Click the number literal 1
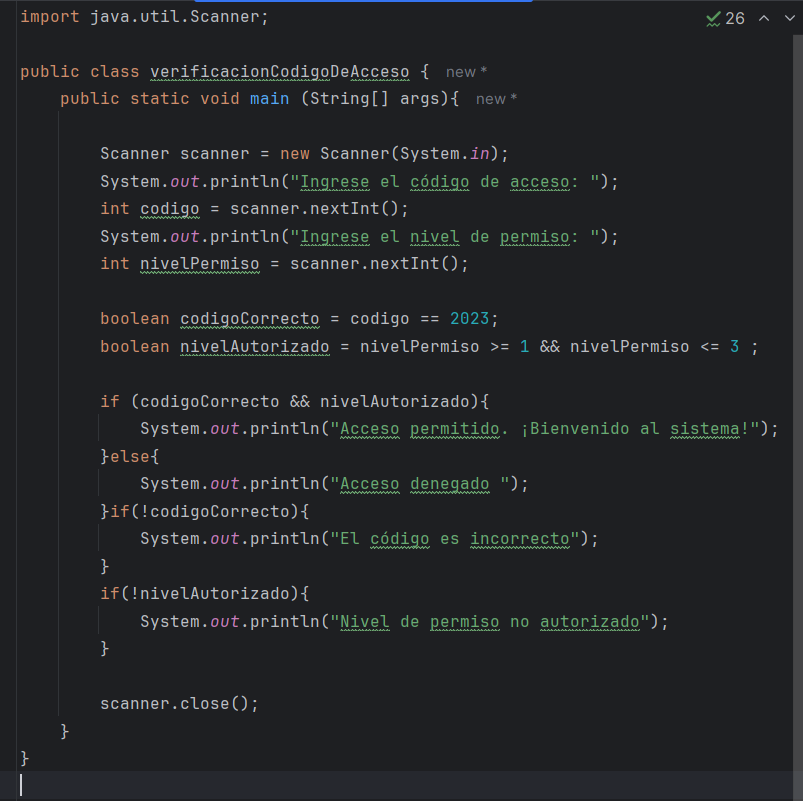The height and width of the screenshot is (801, 803). [524, 347]
